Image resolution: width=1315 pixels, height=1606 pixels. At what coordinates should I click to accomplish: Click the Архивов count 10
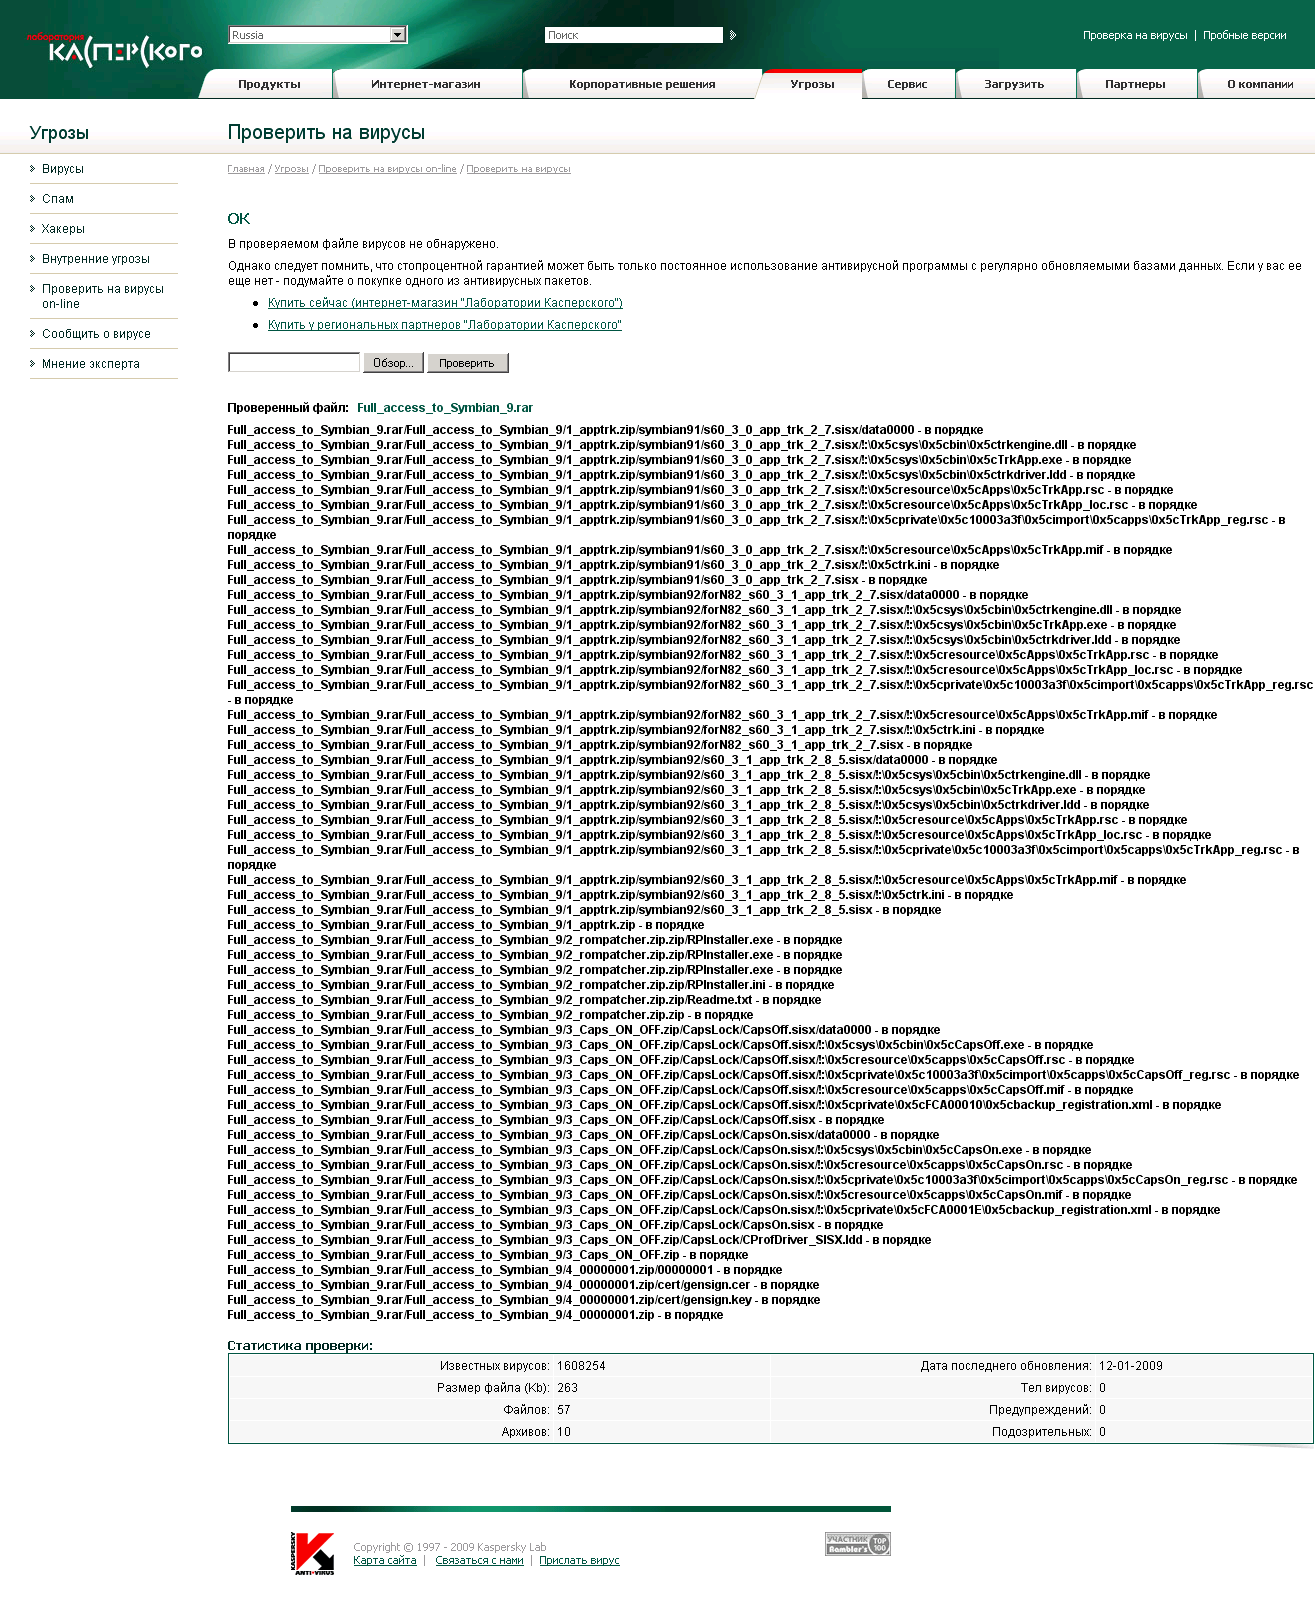(x=564, y=1432)
